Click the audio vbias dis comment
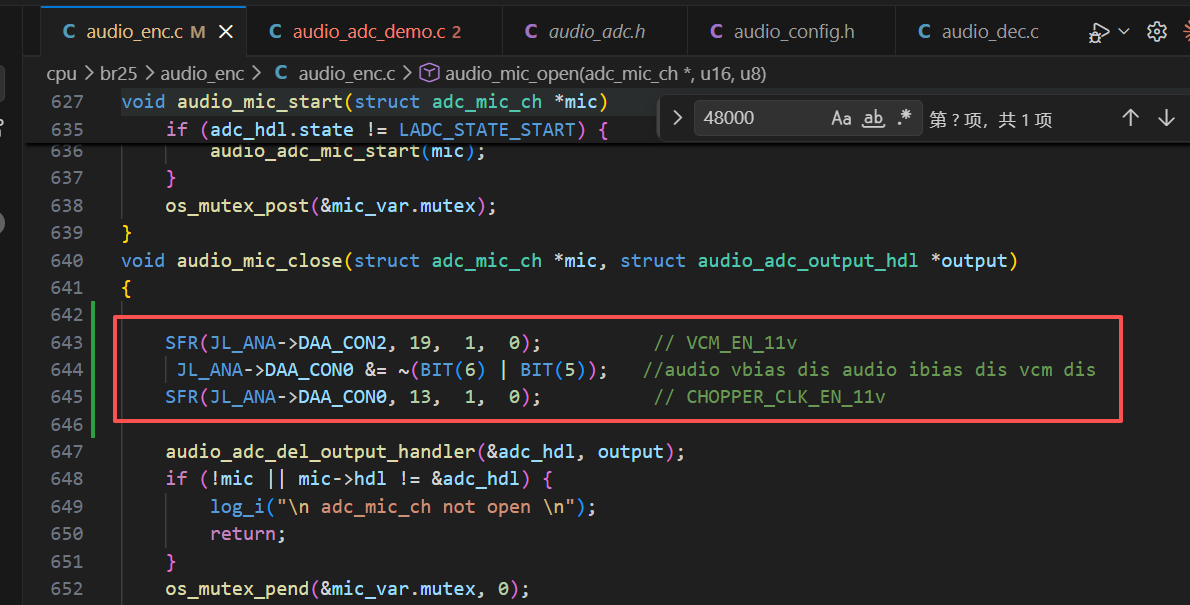This screenshot has width=1190, height=605. point(869,370)
